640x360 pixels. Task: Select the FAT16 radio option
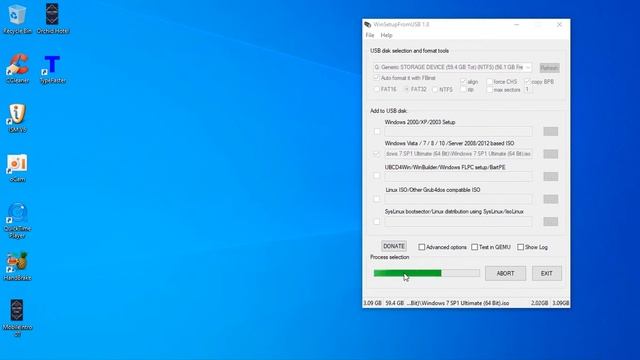coord(376,89)
